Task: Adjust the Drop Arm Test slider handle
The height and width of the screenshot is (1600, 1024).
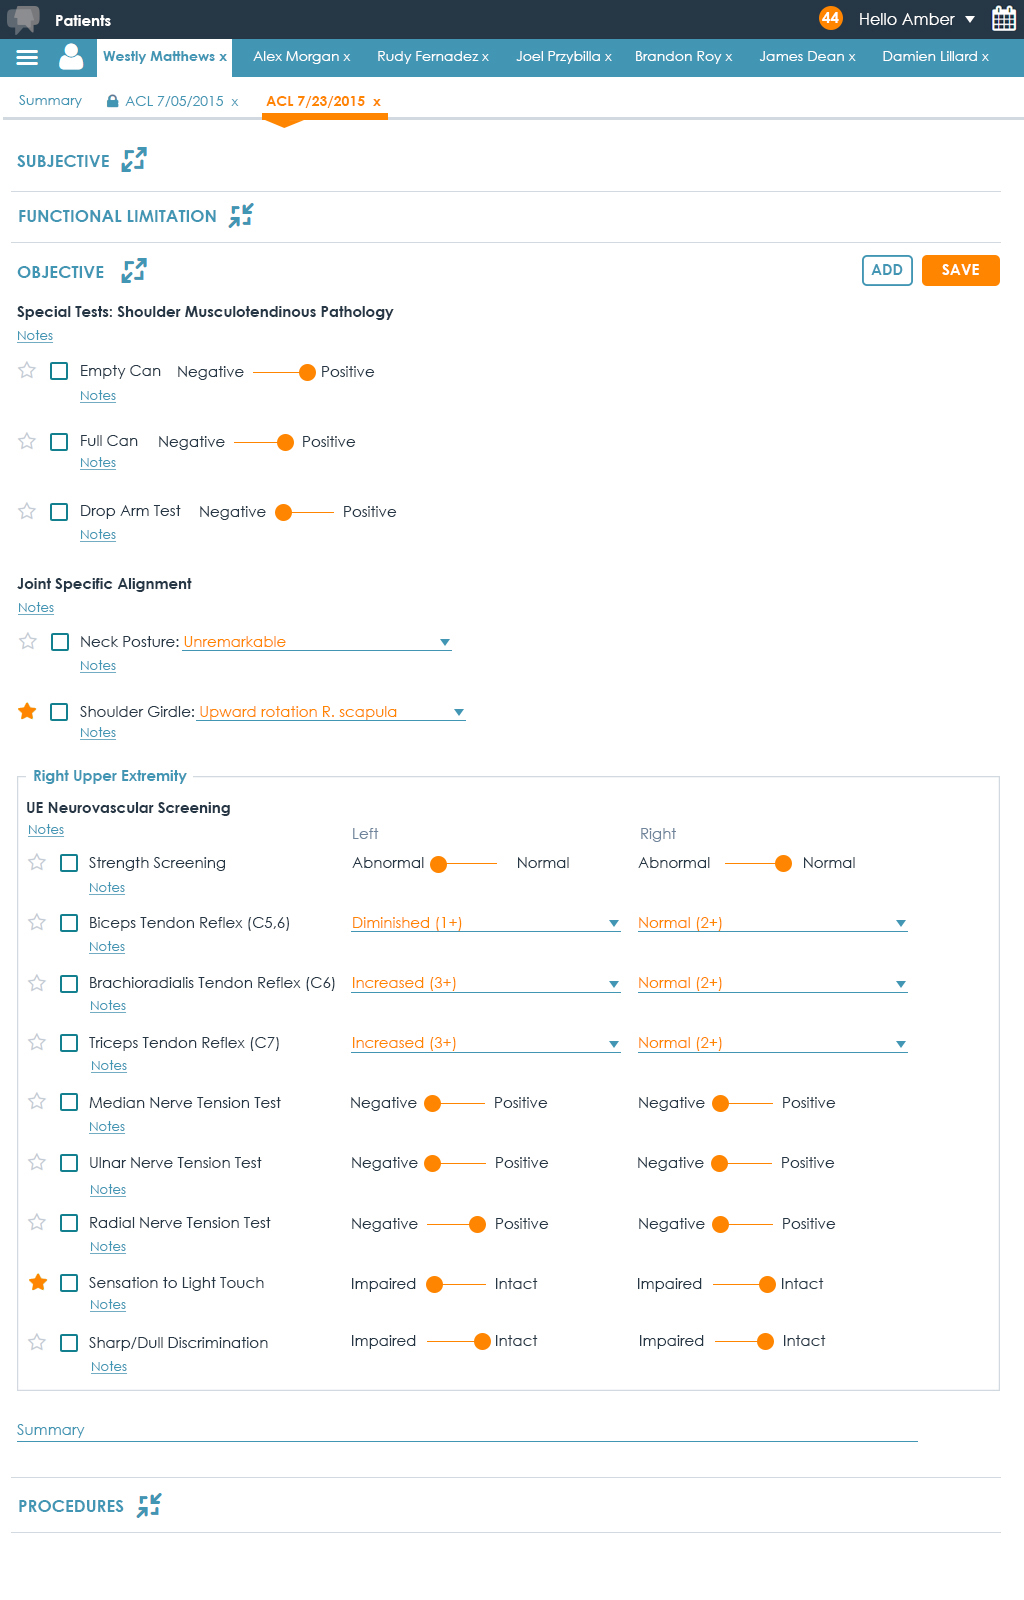Action: click(x=283, y=512)
